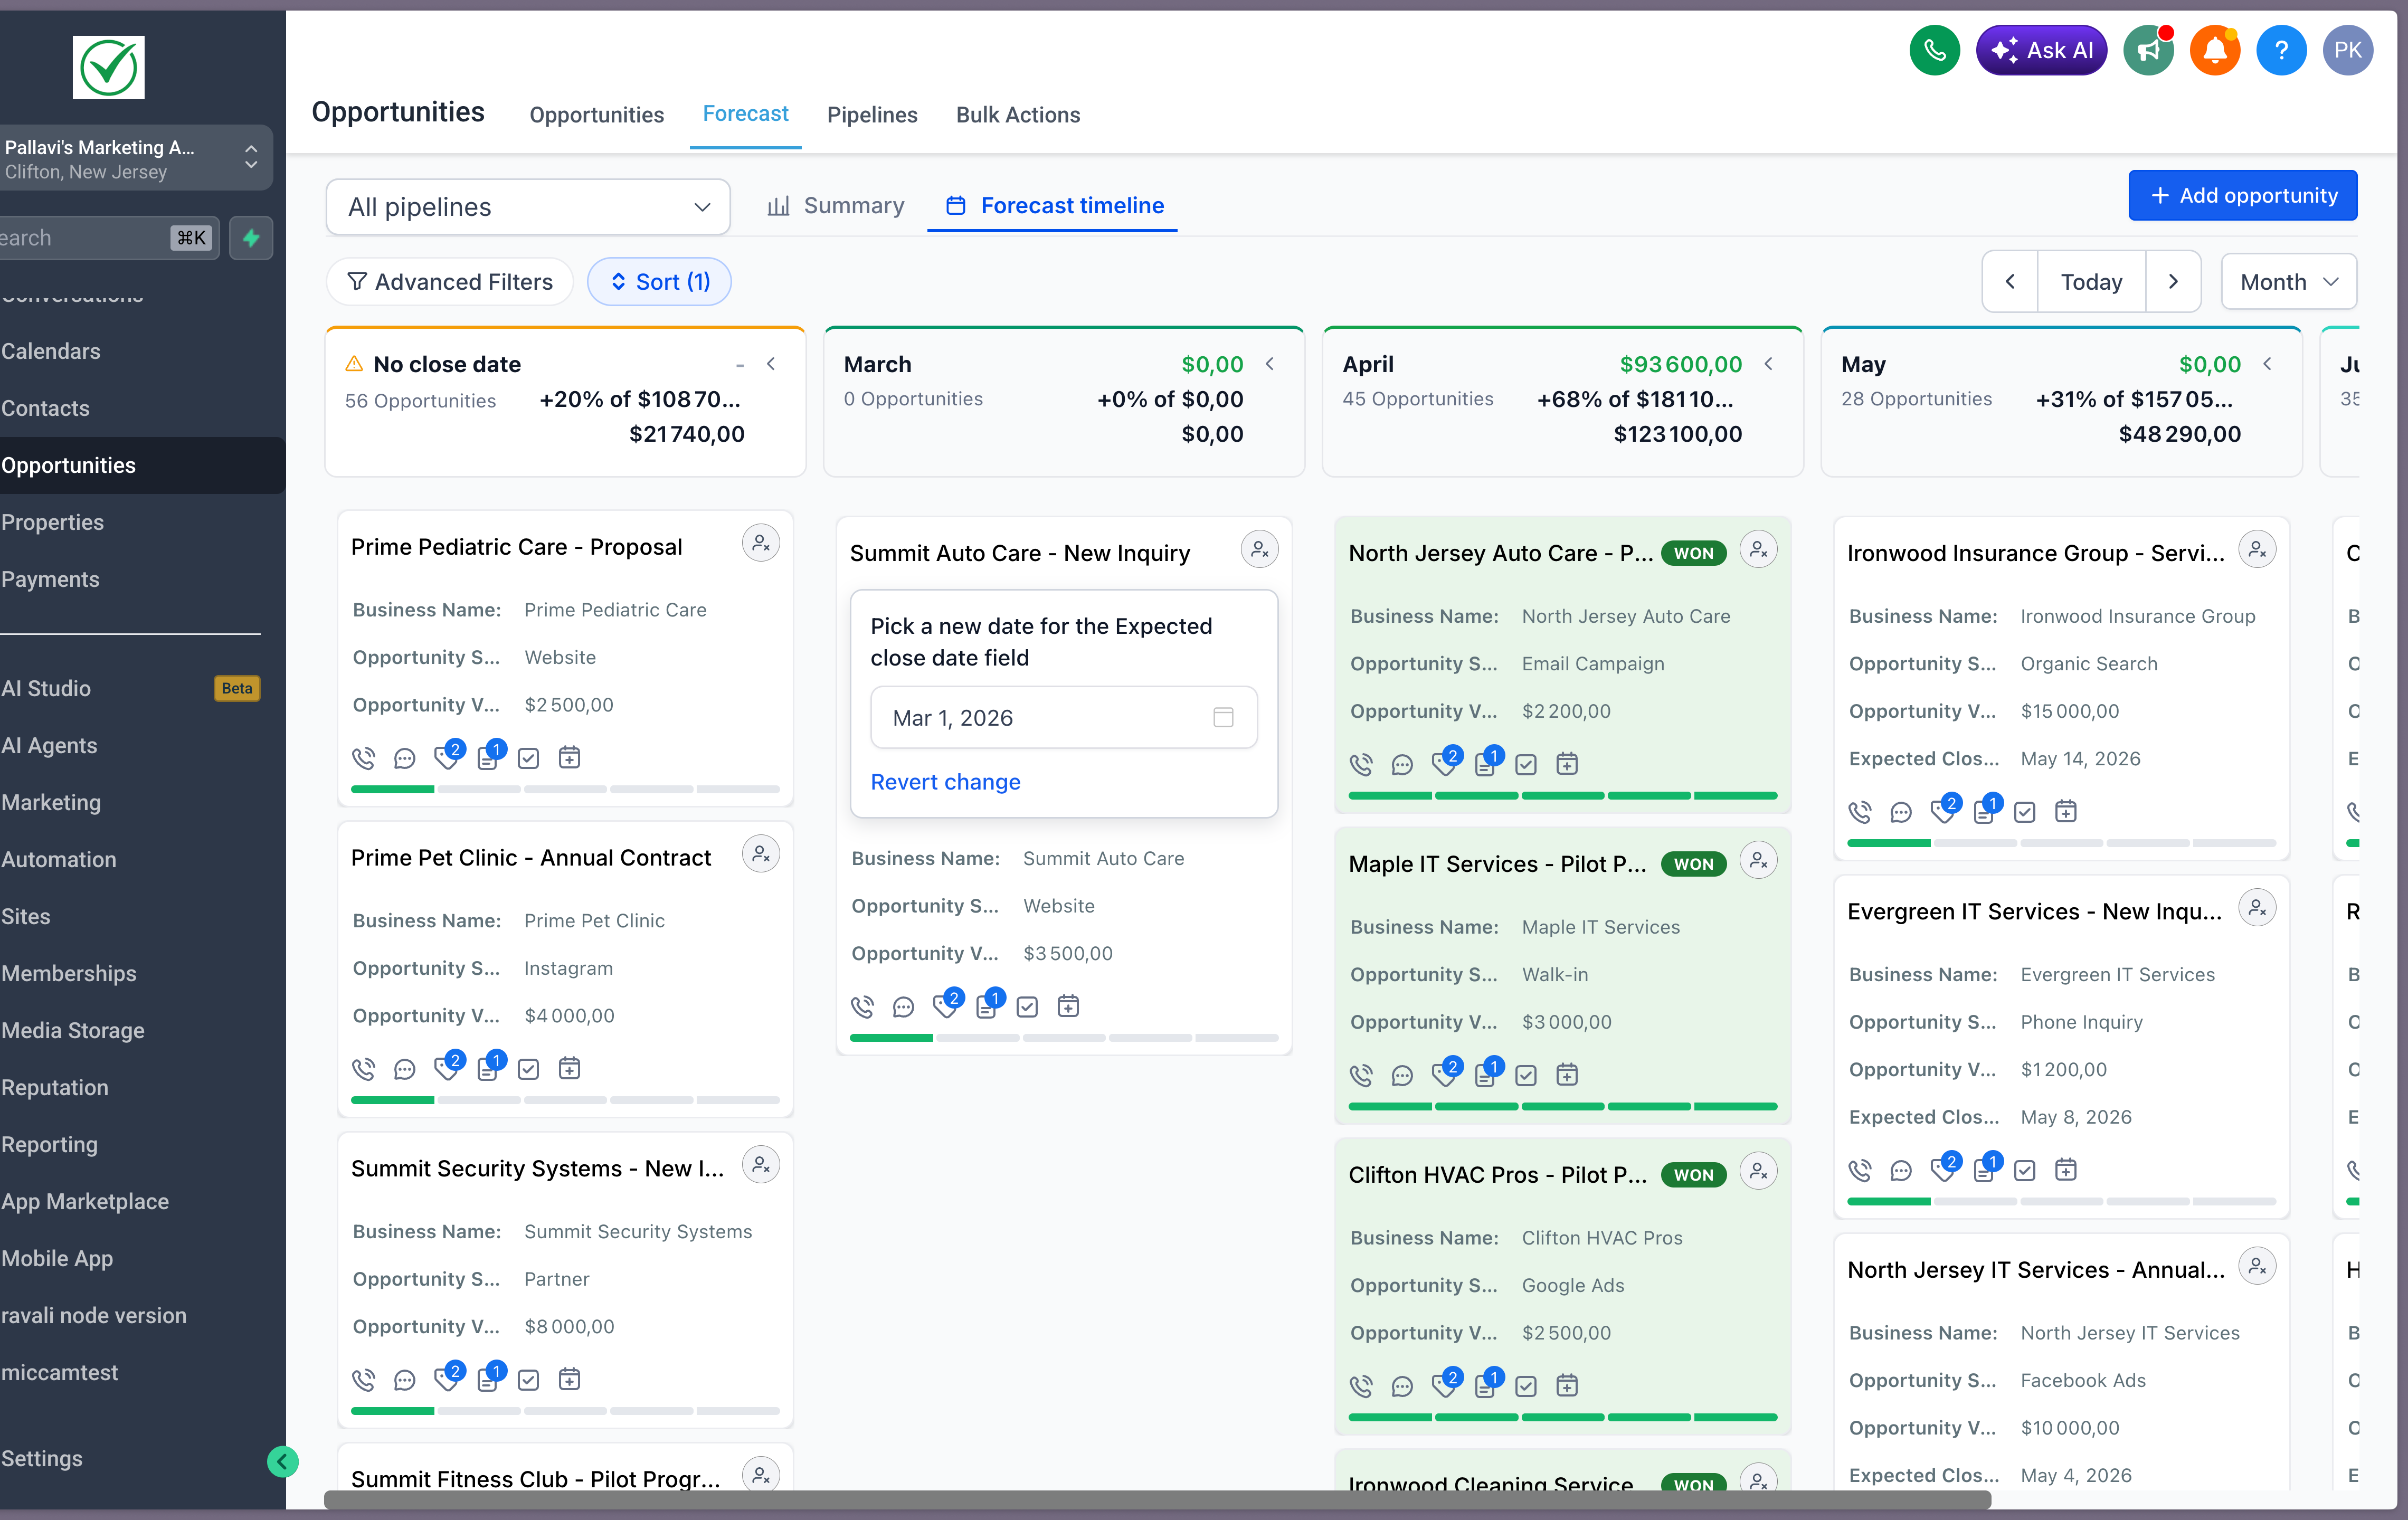Open the megaphone announcements icon
The width and height of the screenshot is (2408, 1520).
click(2148, 50)
